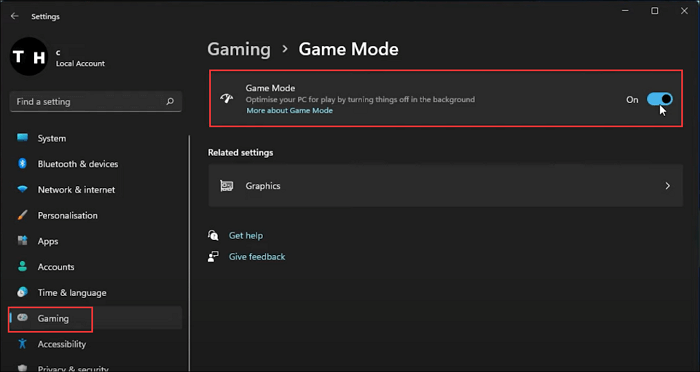
Task: Click the Get help icon
Action: 213,235
